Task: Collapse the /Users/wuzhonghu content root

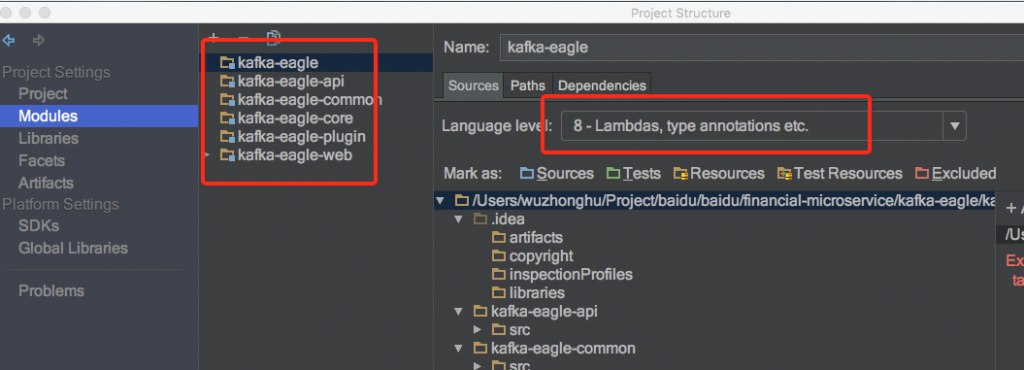Action: tap(440, 200)
